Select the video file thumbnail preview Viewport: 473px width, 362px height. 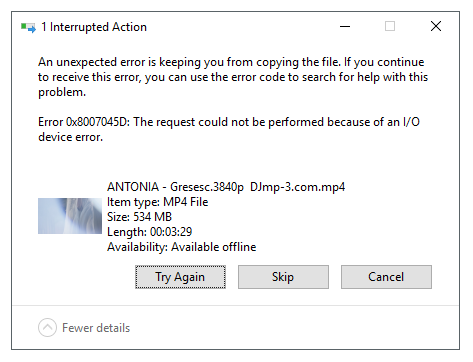click(70, 216)
